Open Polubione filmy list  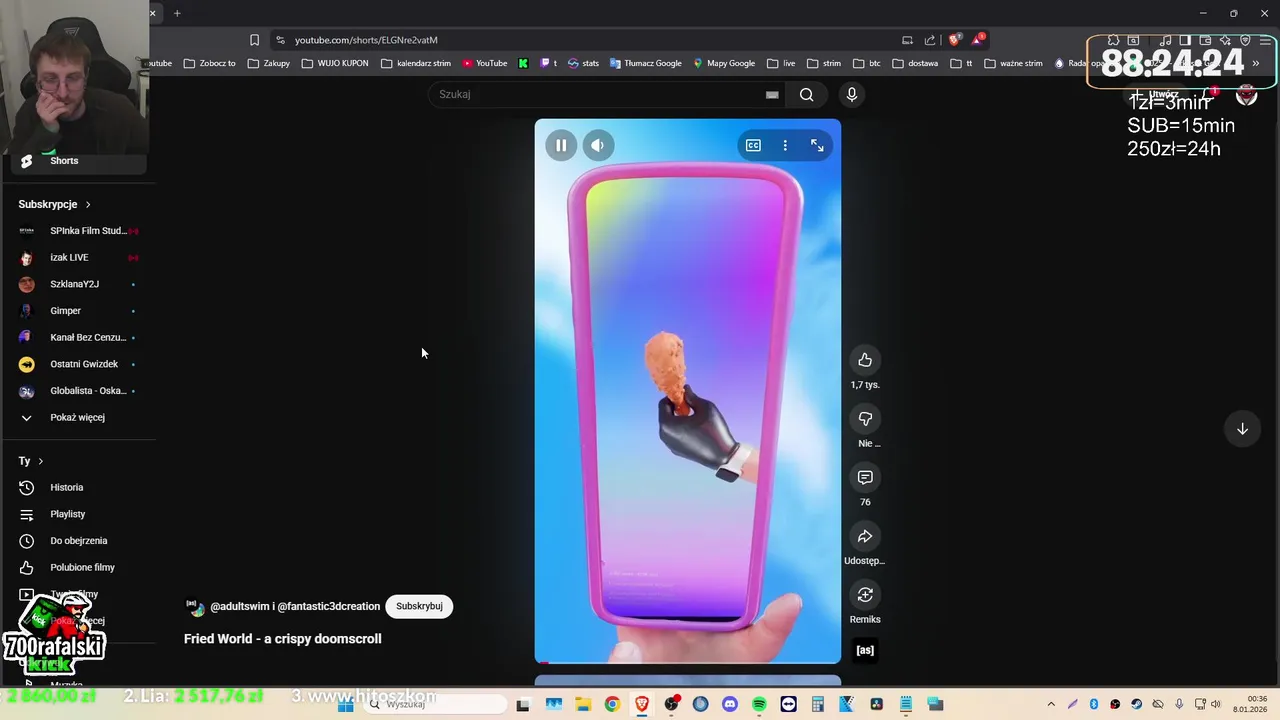78,567
